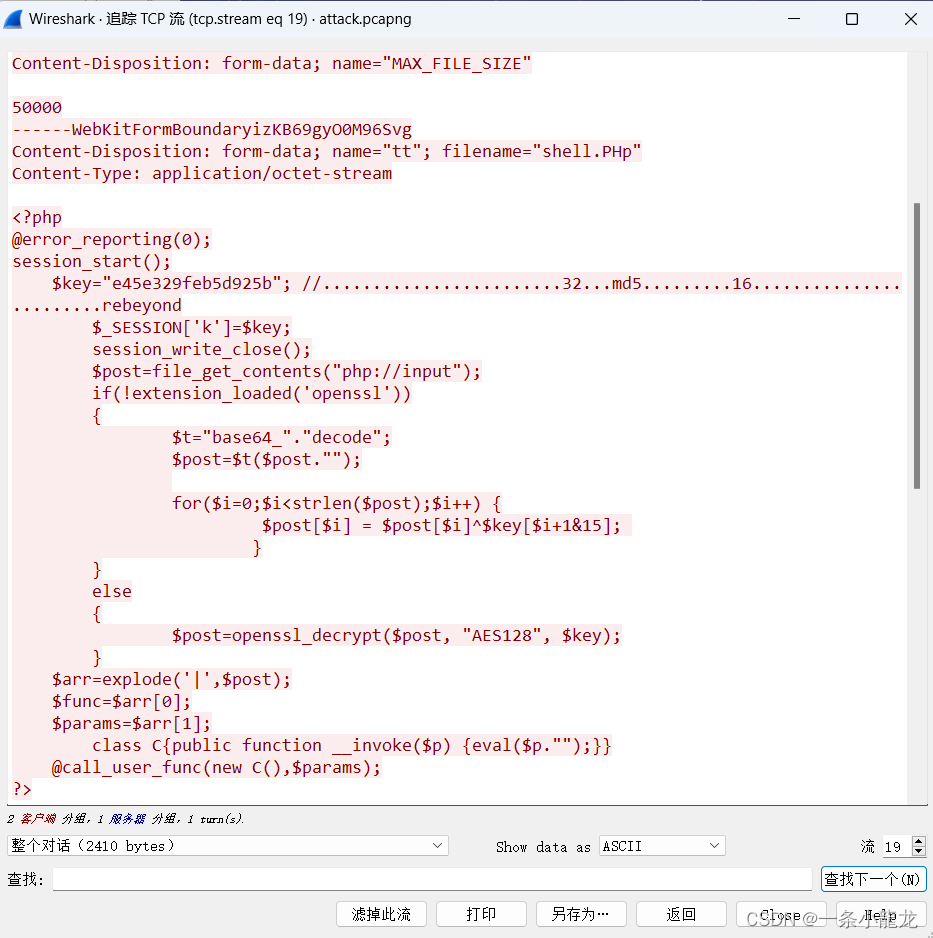This screenshot has height=938, width=933.
Task: Click the @call_user_func(new C(),$params); line
Action: (217, 768)
